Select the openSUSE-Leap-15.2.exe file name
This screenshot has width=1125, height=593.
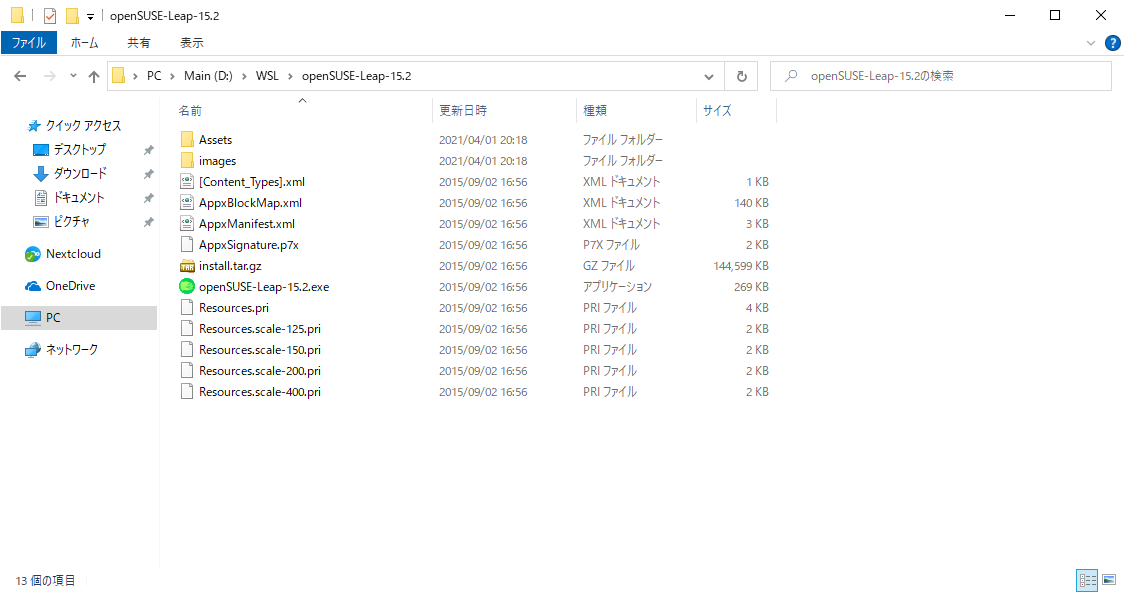264,287
